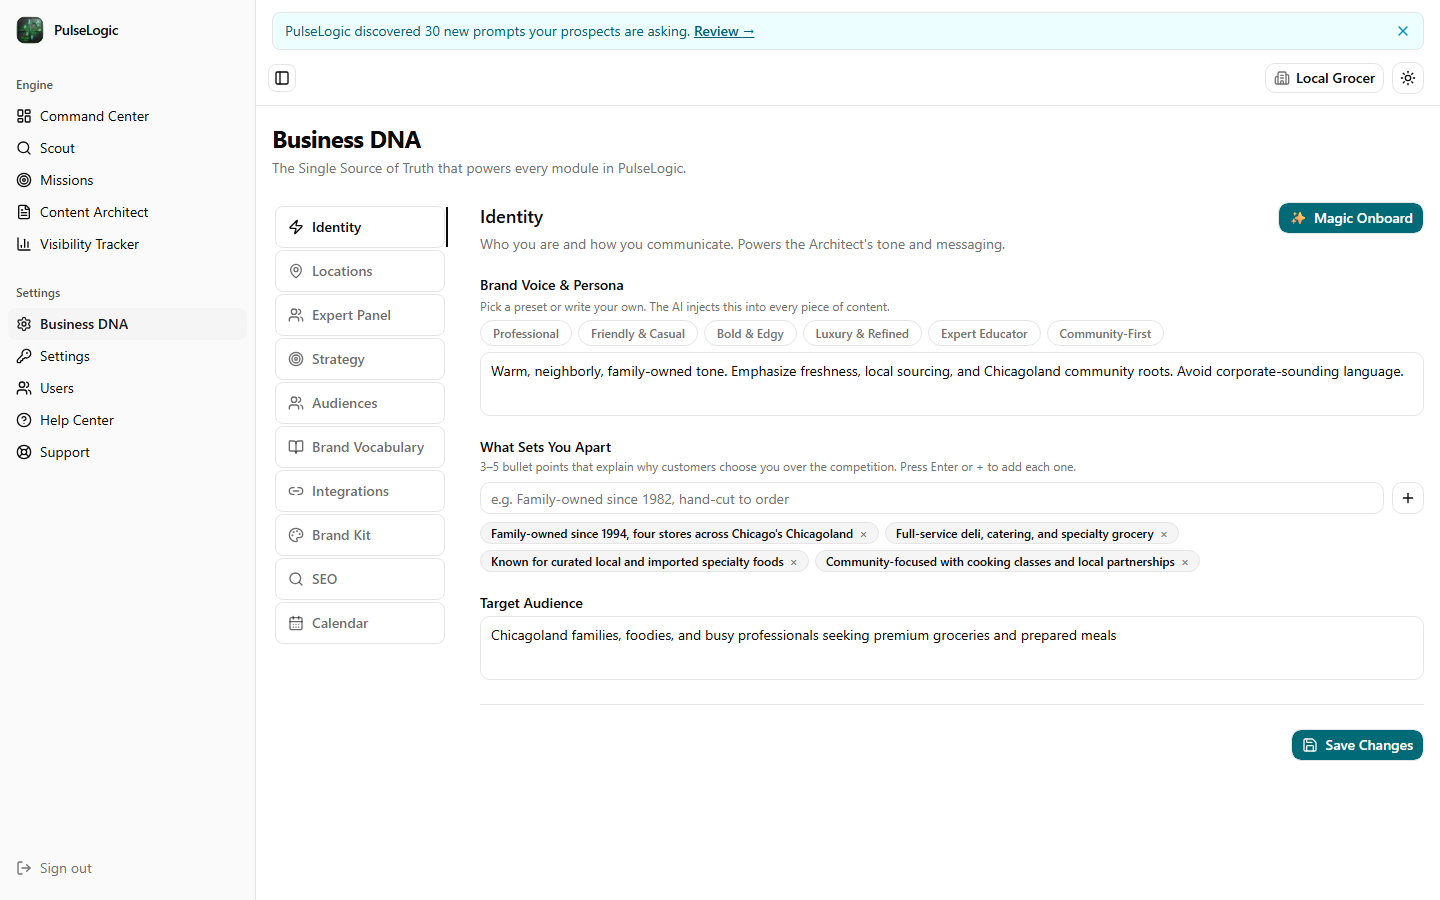Switch to the Brand Kit tab
The height and width of the screenshot is (900, 1440).
[x=360, y=535]
